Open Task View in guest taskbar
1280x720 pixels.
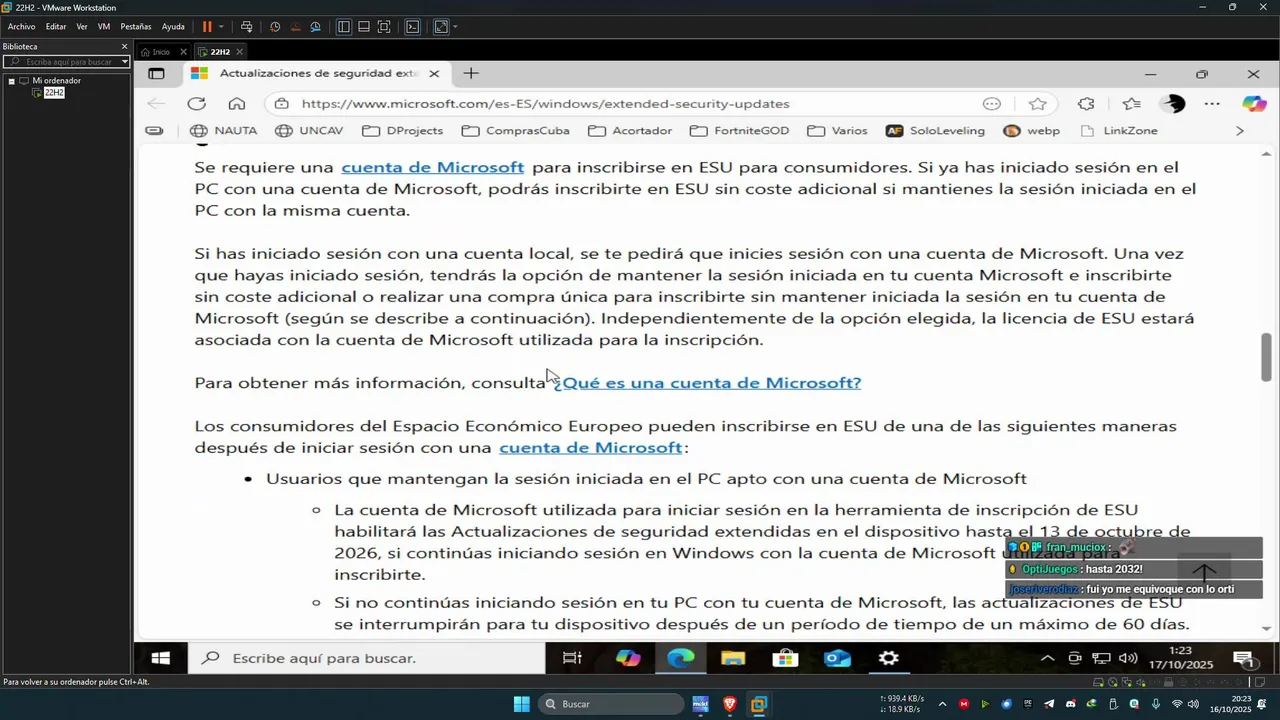point(572,658)
